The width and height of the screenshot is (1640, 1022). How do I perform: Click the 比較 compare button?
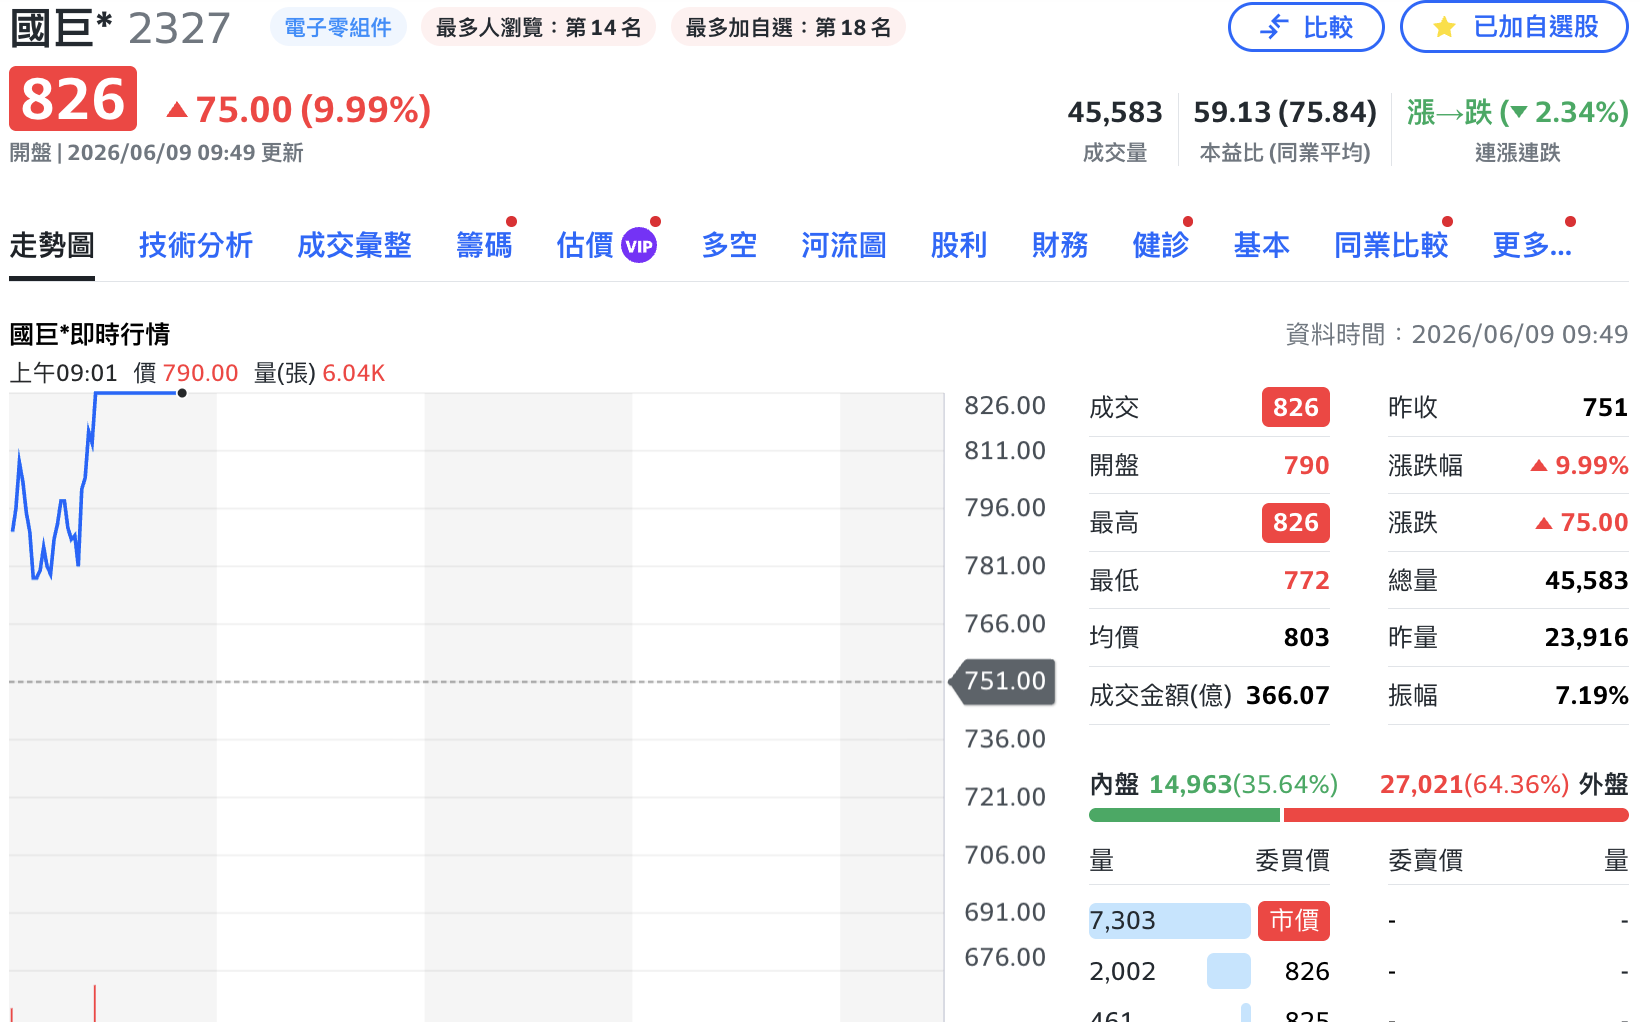click(1305, 27)
